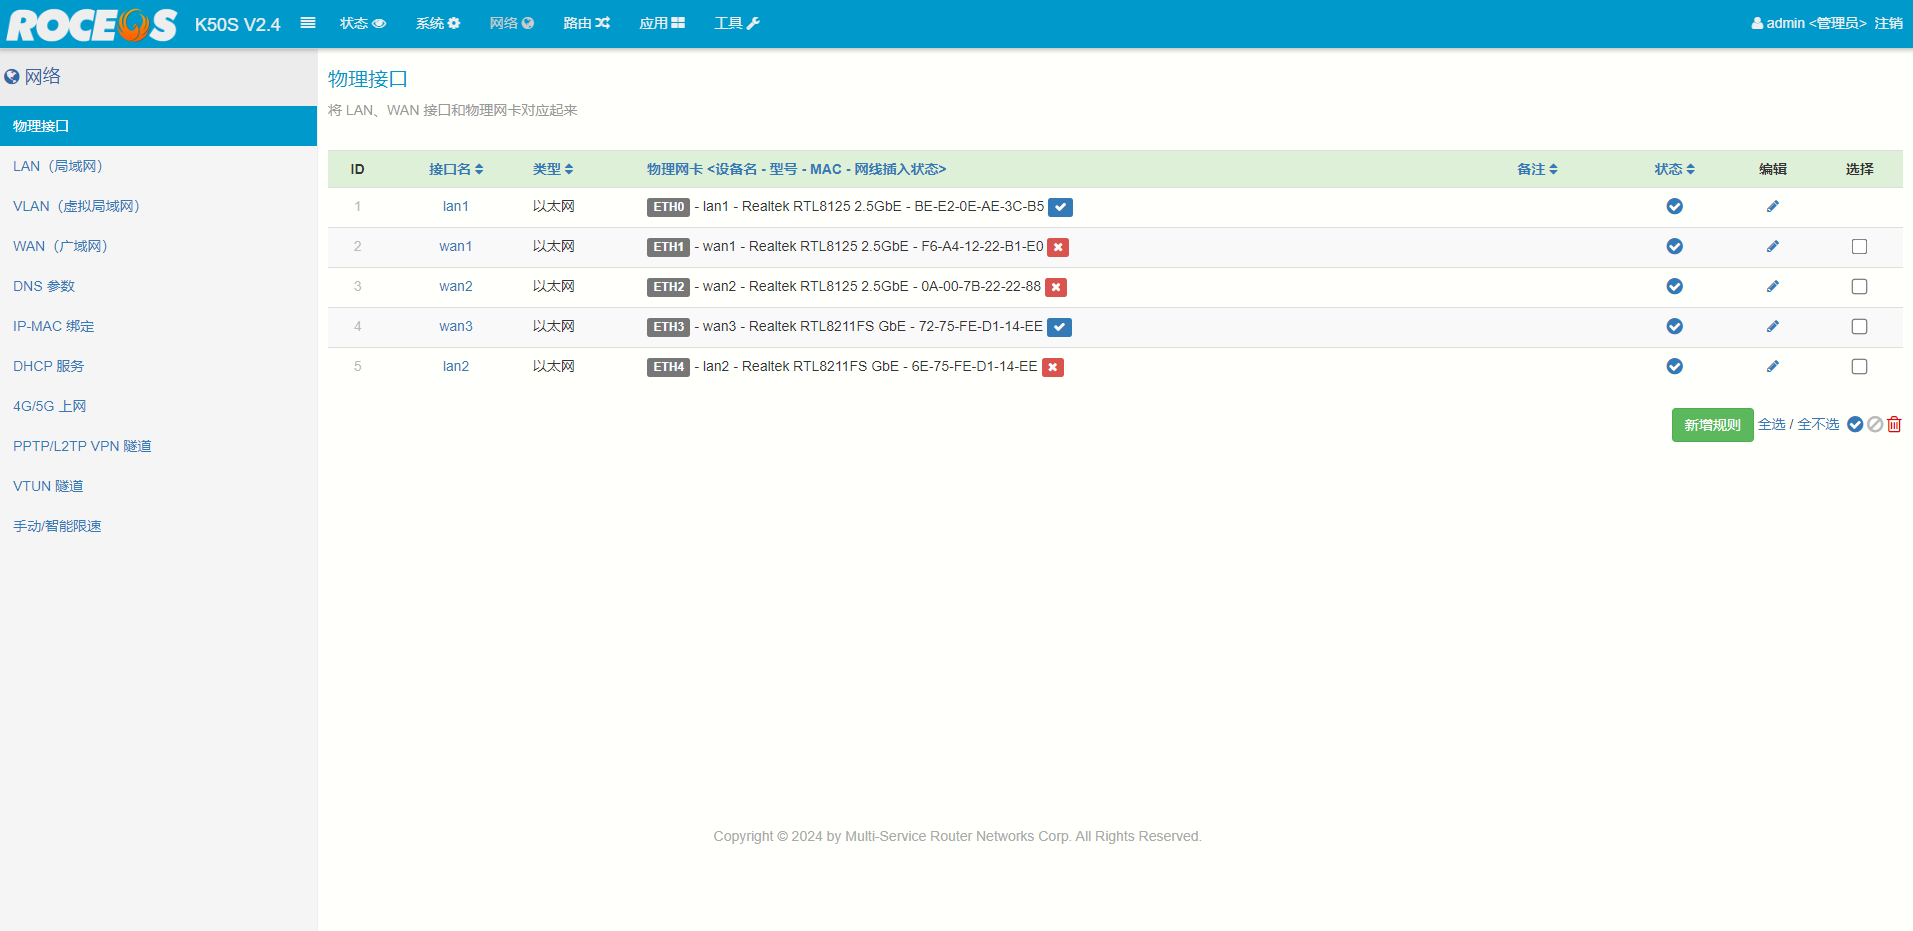Edit the wan2 interface with pencil icon
This screenshot has height=931, width=1913.
(x=1772, y=287)
